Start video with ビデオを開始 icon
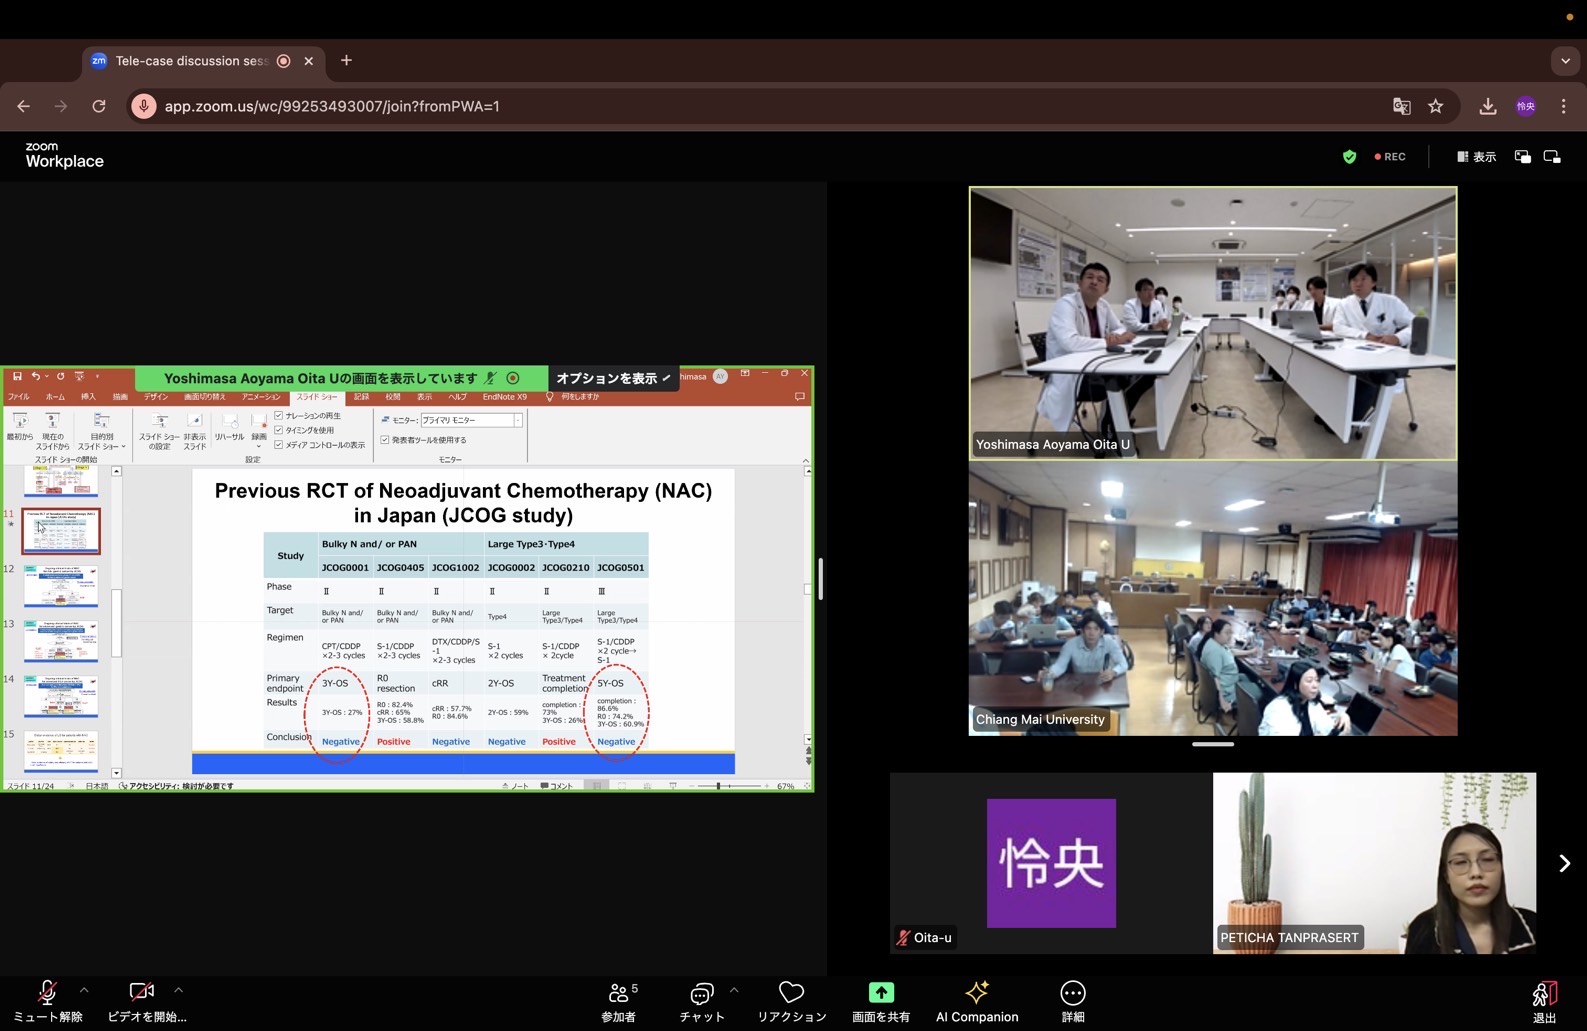Viewport: 1587px width, 1031px height. tap(141, 992)
